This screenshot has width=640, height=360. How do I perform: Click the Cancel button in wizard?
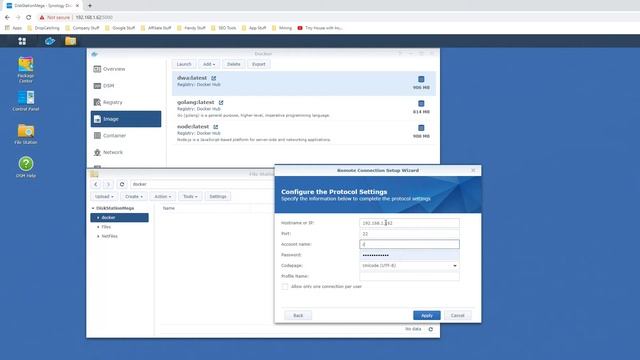click(458, 316)
